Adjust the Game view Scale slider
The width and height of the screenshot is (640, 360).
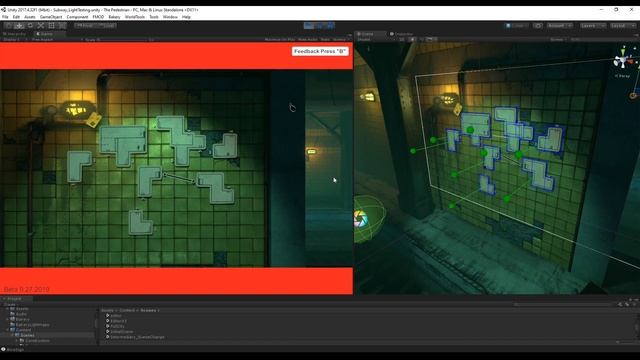pyautogui.click(x=124, y=40)
